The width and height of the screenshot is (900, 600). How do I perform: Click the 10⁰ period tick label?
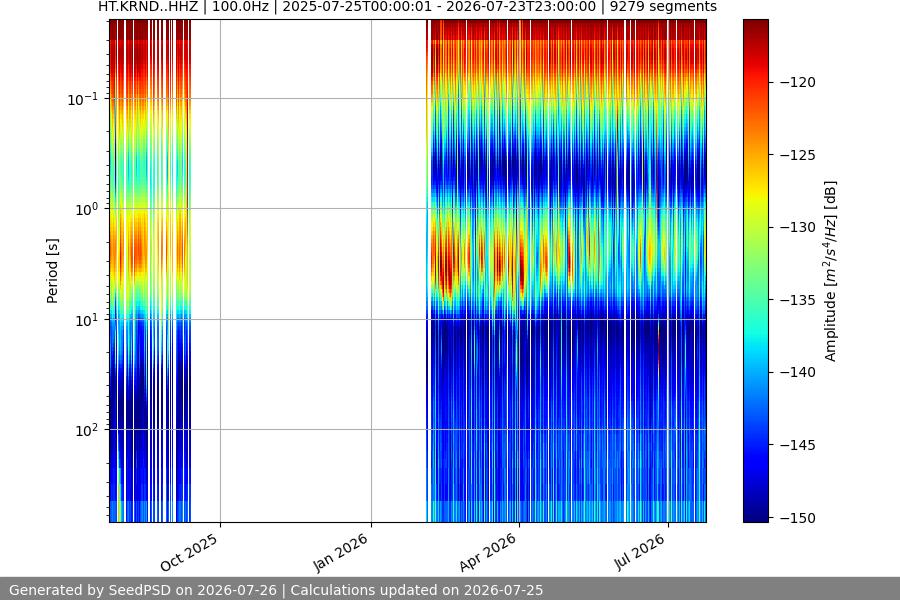[86, 209]
